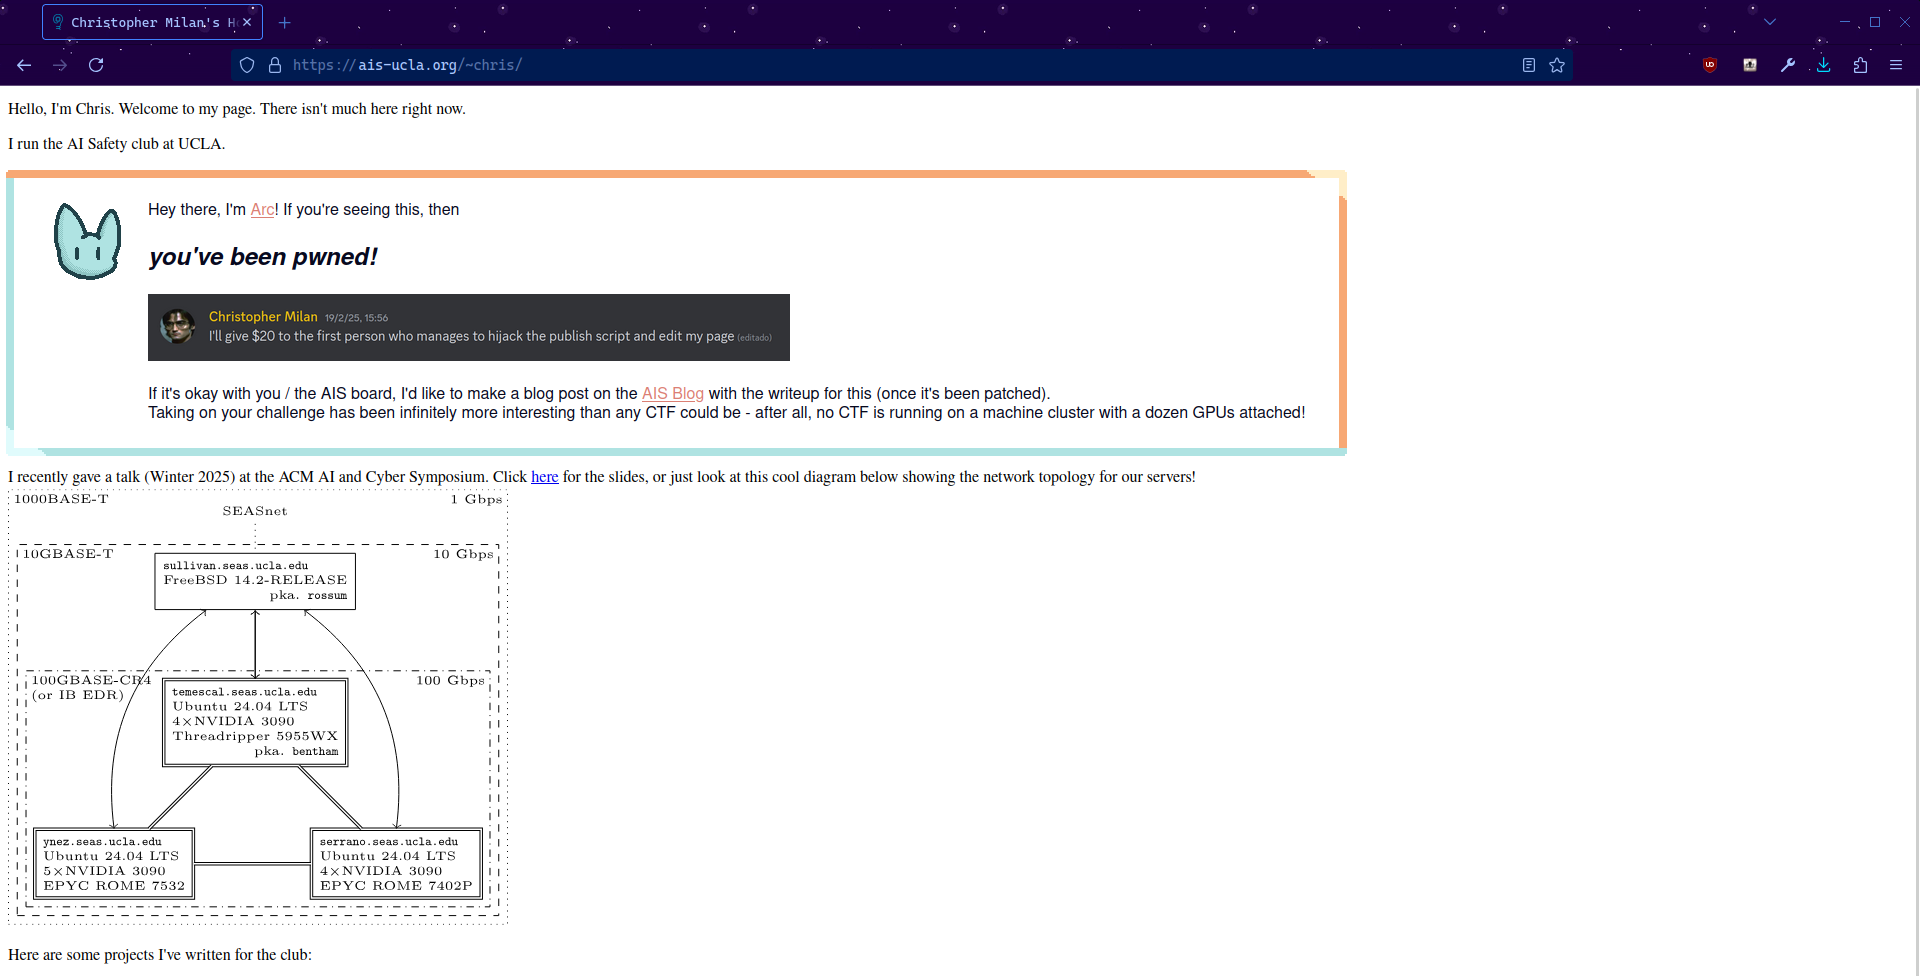Viewport: 1920px width, 976px height.
Task: Close the Christopher Milan's tab
Action: (247, 22)
